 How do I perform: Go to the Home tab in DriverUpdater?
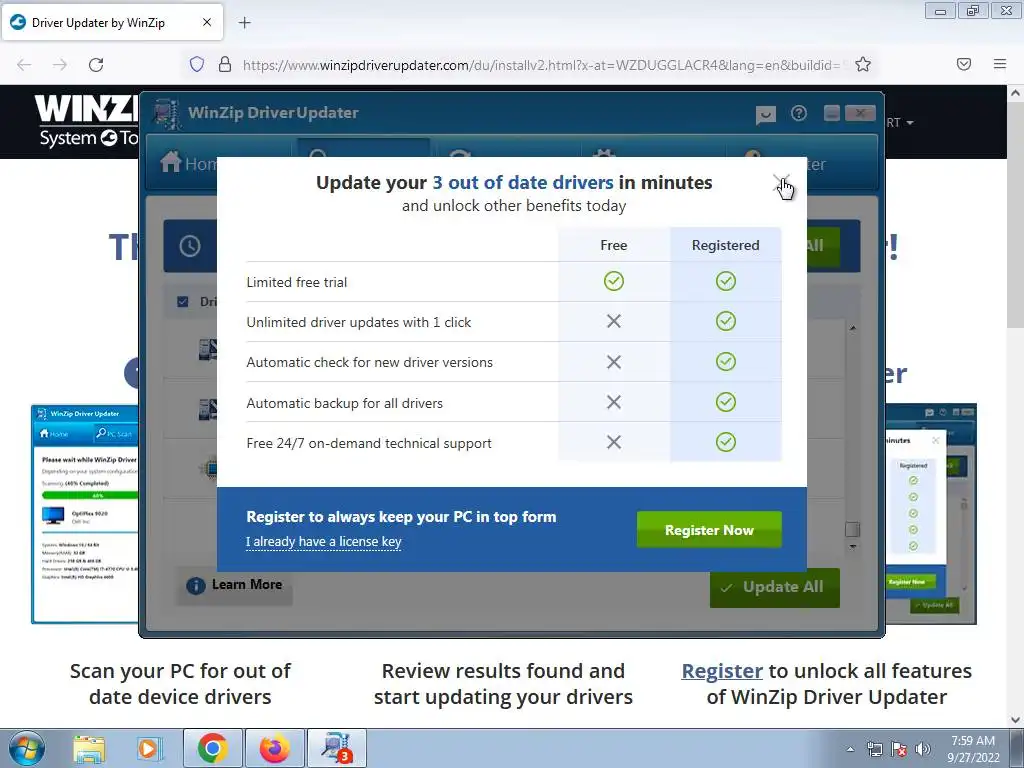188,163
